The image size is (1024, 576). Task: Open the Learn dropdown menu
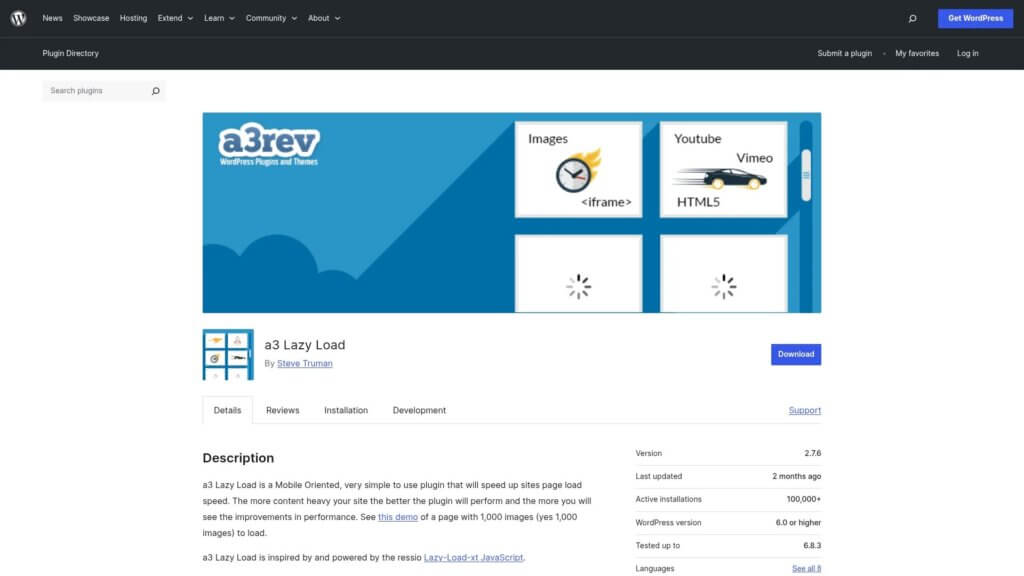218,17
